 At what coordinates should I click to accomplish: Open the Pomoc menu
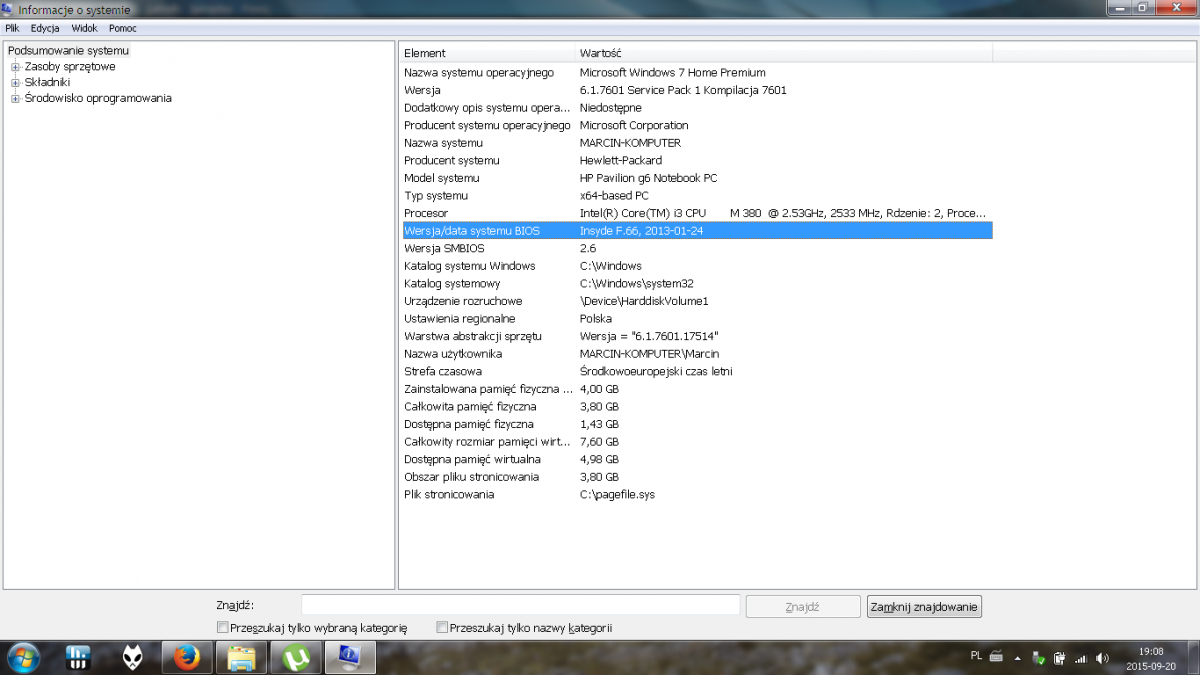pos(123,28)
